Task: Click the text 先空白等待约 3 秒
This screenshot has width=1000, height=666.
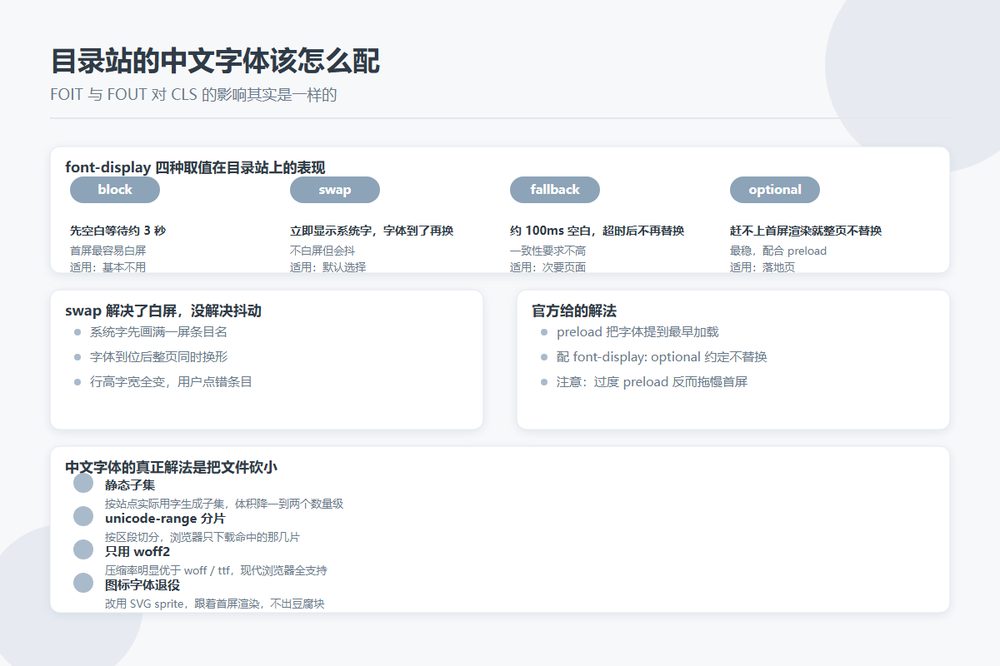Action: point(118,230)
